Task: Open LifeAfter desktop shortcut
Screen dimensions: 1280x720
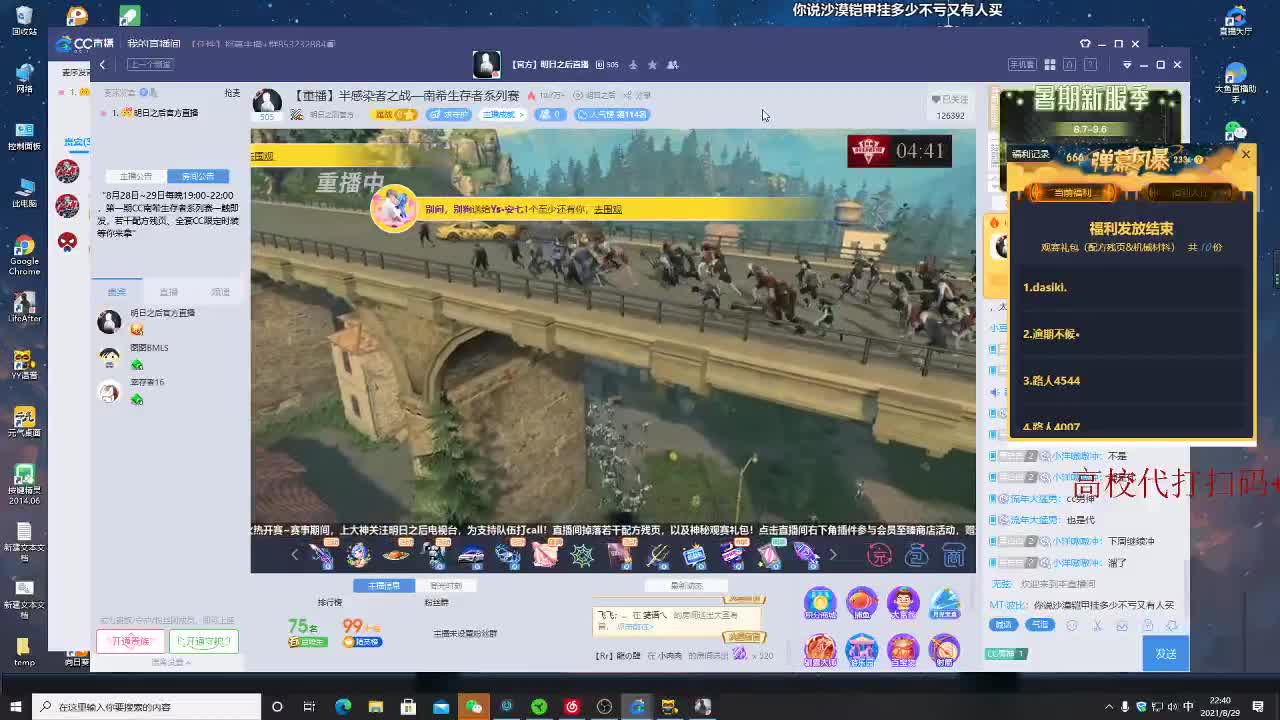Action: tap(24, 306)
